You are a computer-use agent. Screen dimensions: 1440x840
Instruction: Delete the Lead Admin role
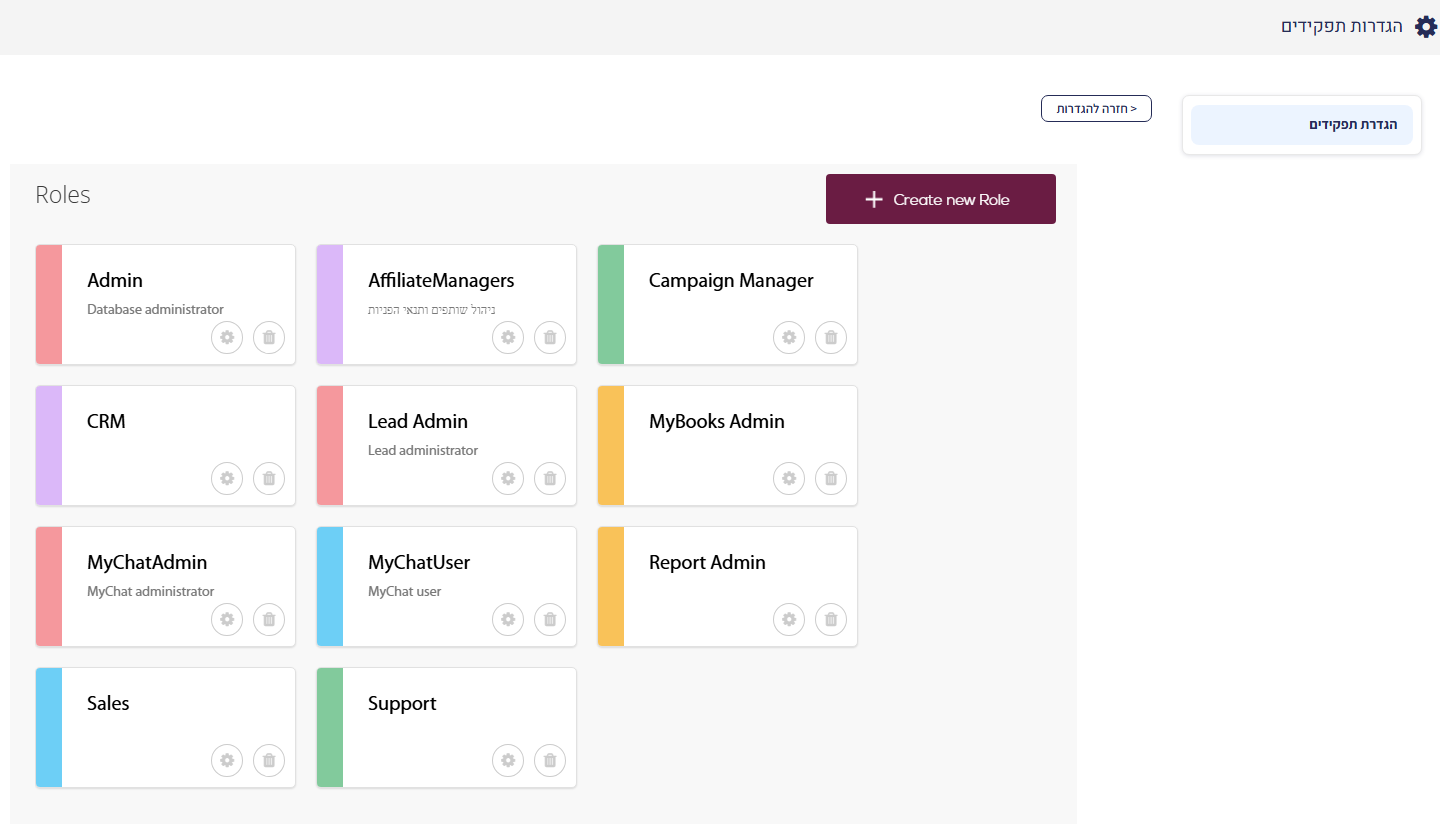pyautogui.click(x=550, y=479)
